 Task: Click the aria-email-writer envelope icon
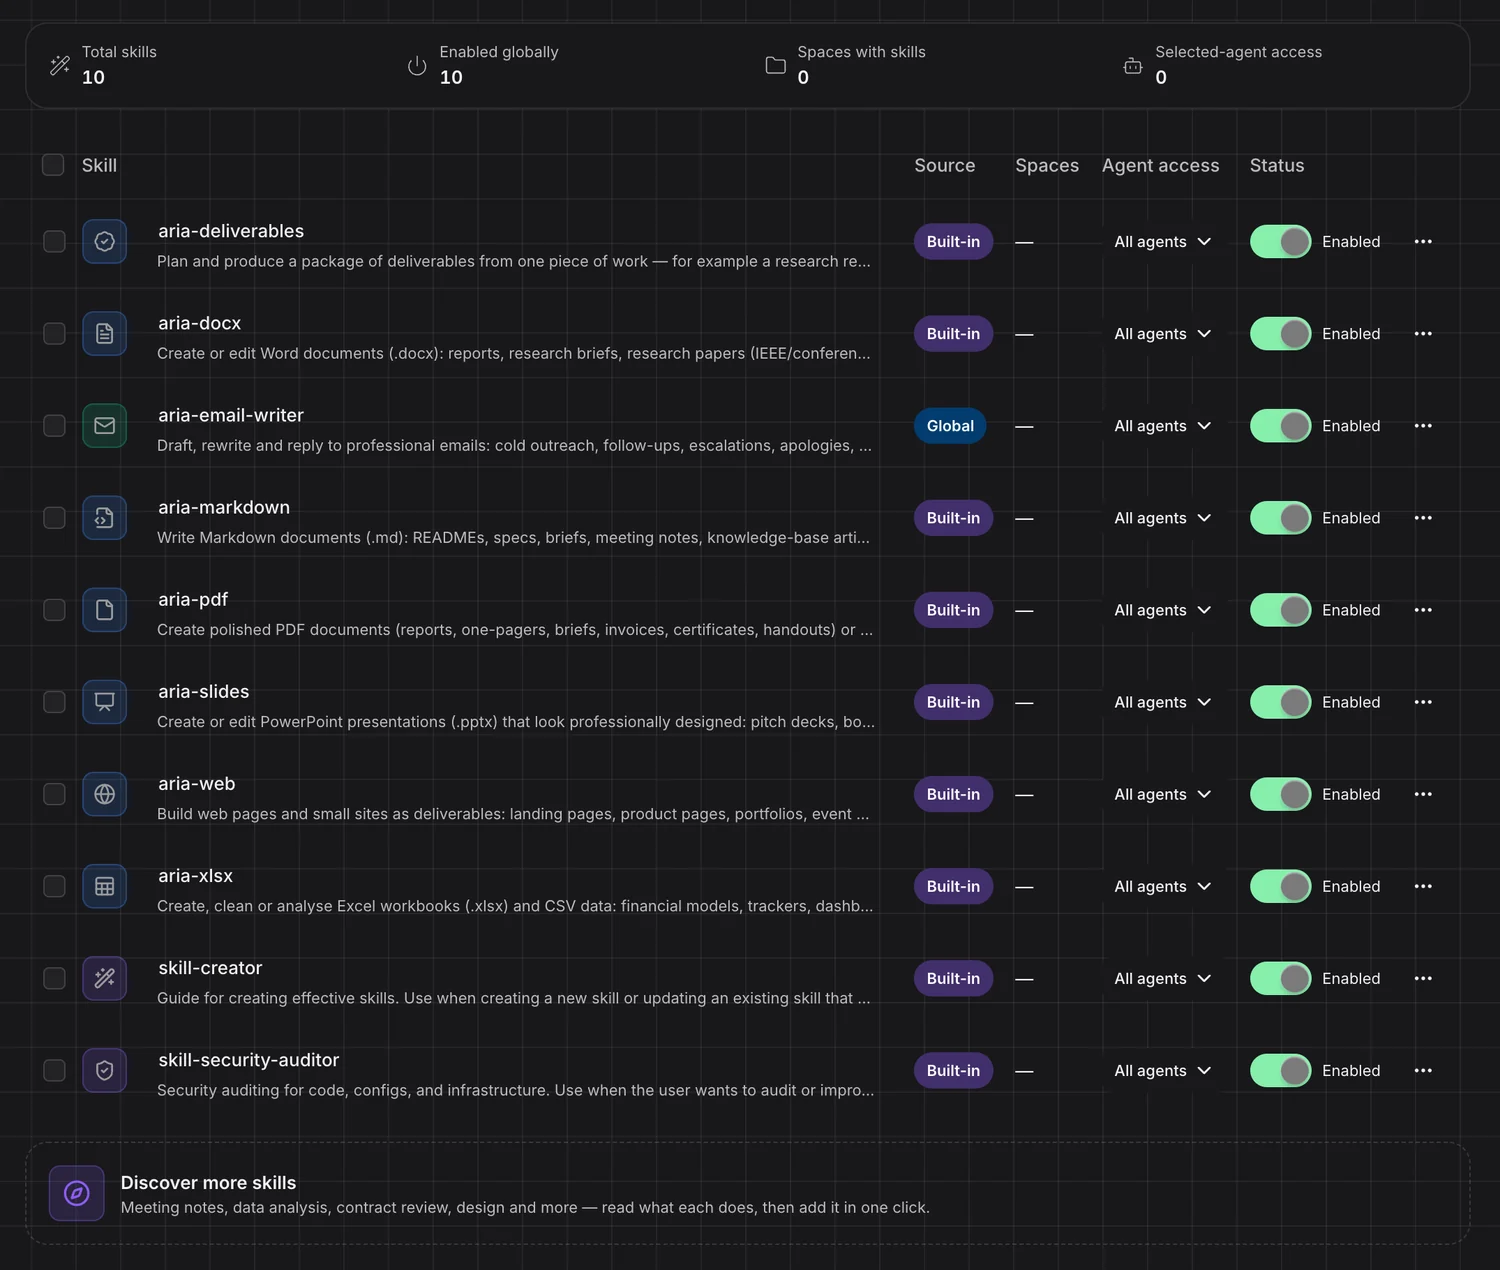[x=104, y=426]
